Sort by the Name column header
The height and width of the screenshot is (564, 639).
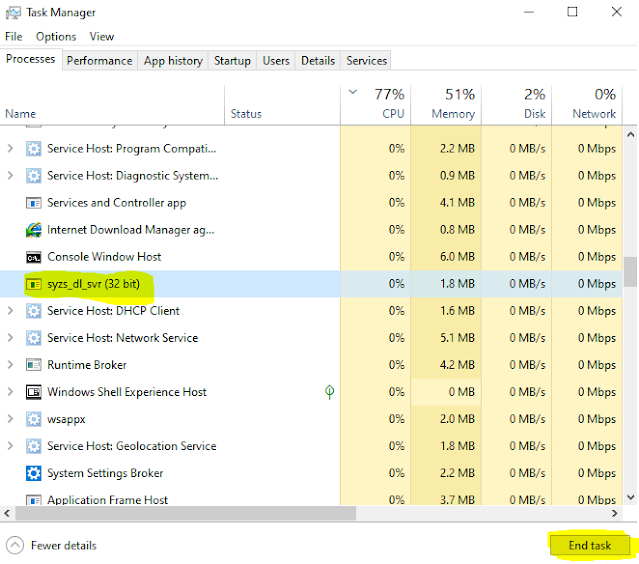(x=112, y=105)
